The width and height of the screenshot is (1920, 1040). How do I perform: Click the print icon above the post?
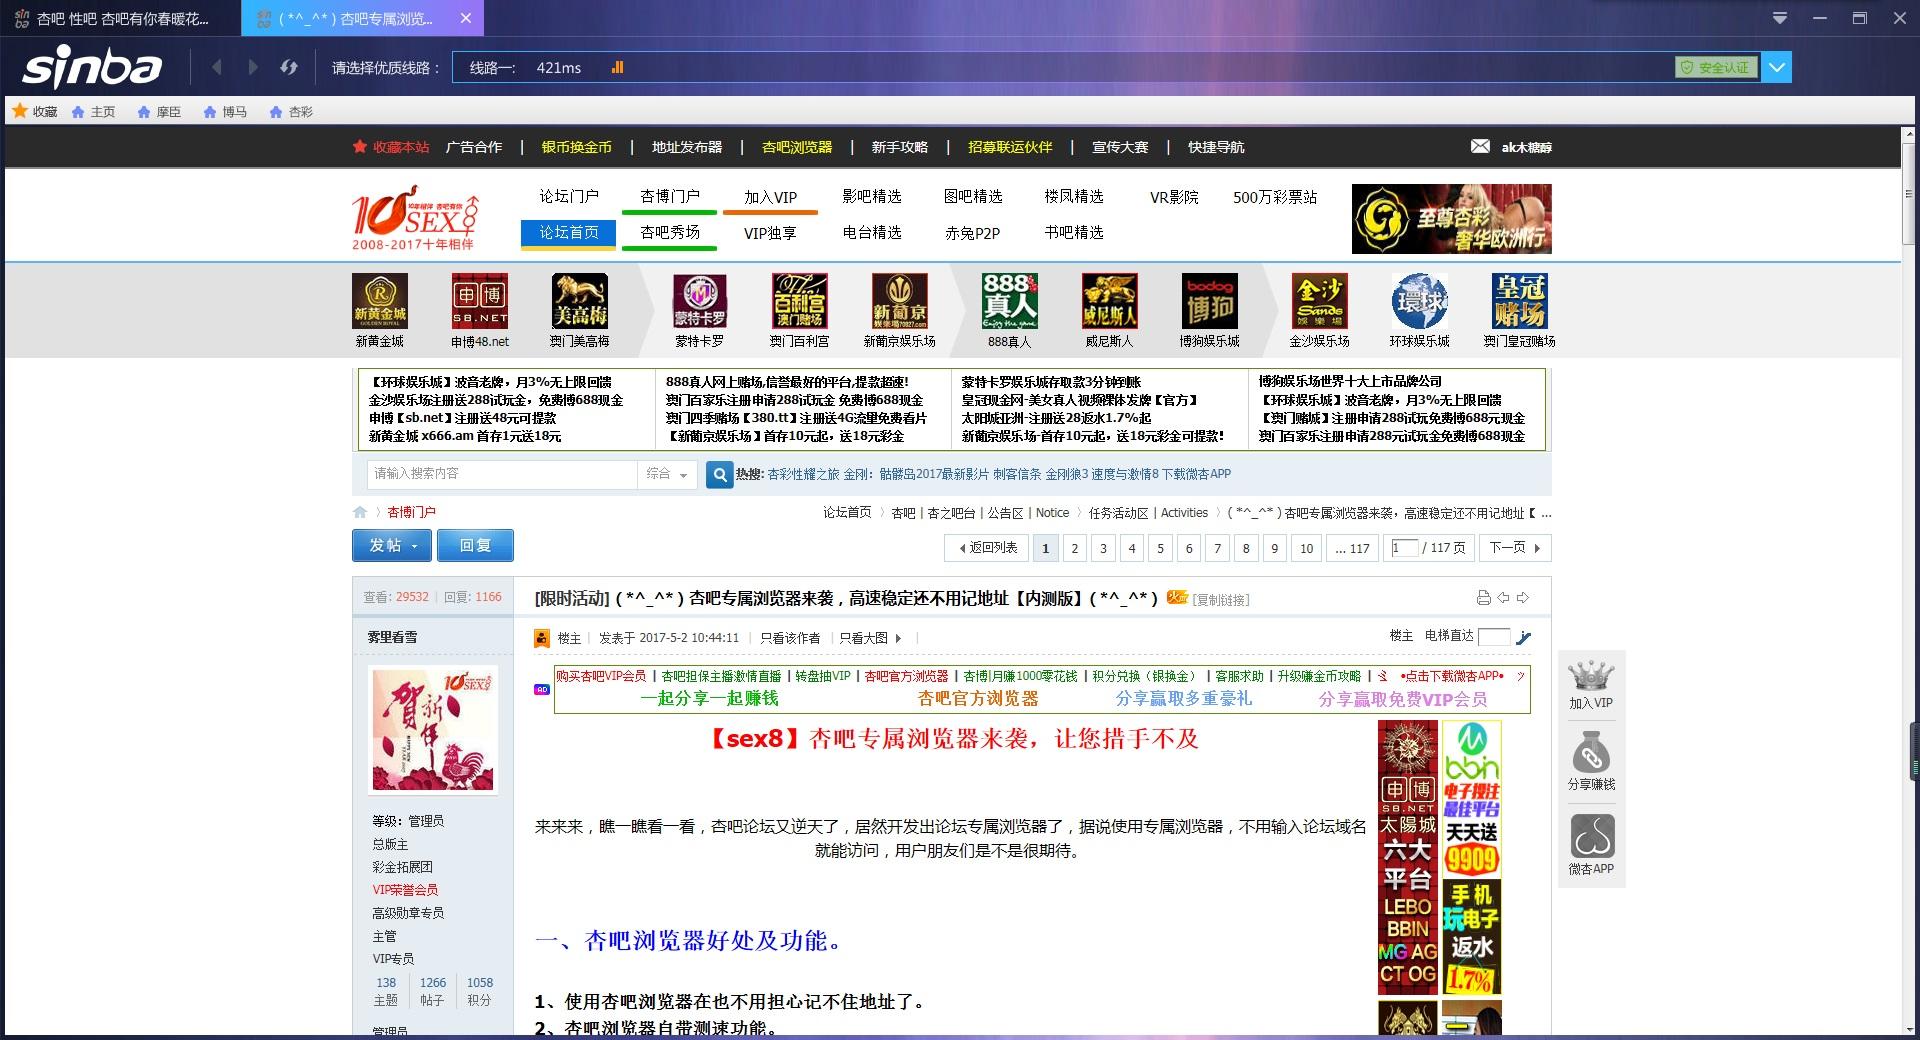click(1482, 597)
